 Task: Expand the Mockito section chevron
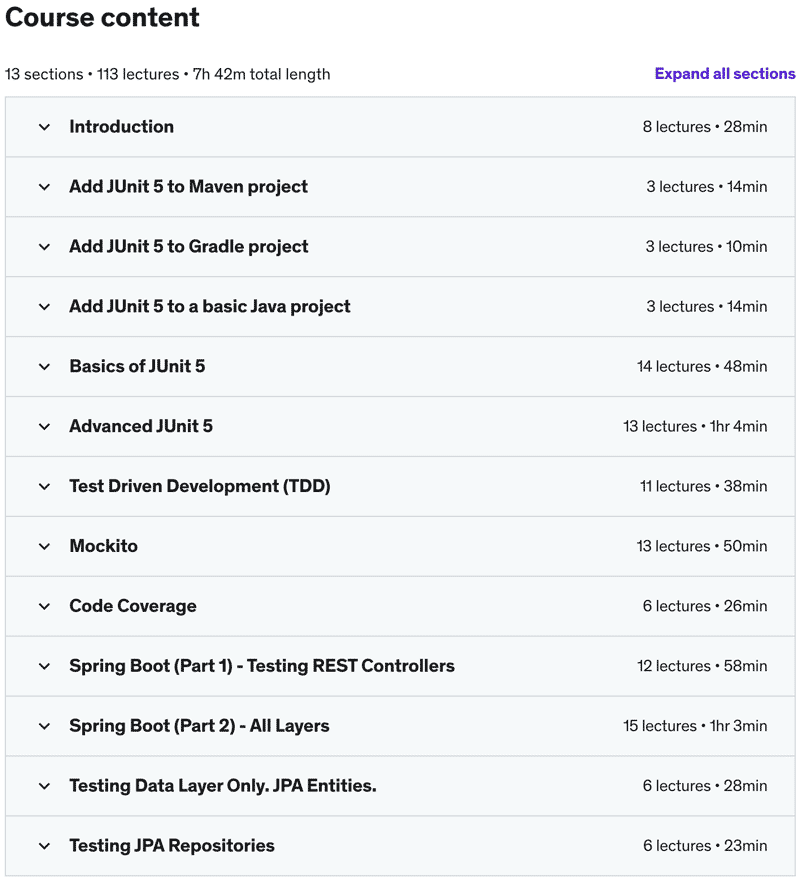click(x=44, y=547)
